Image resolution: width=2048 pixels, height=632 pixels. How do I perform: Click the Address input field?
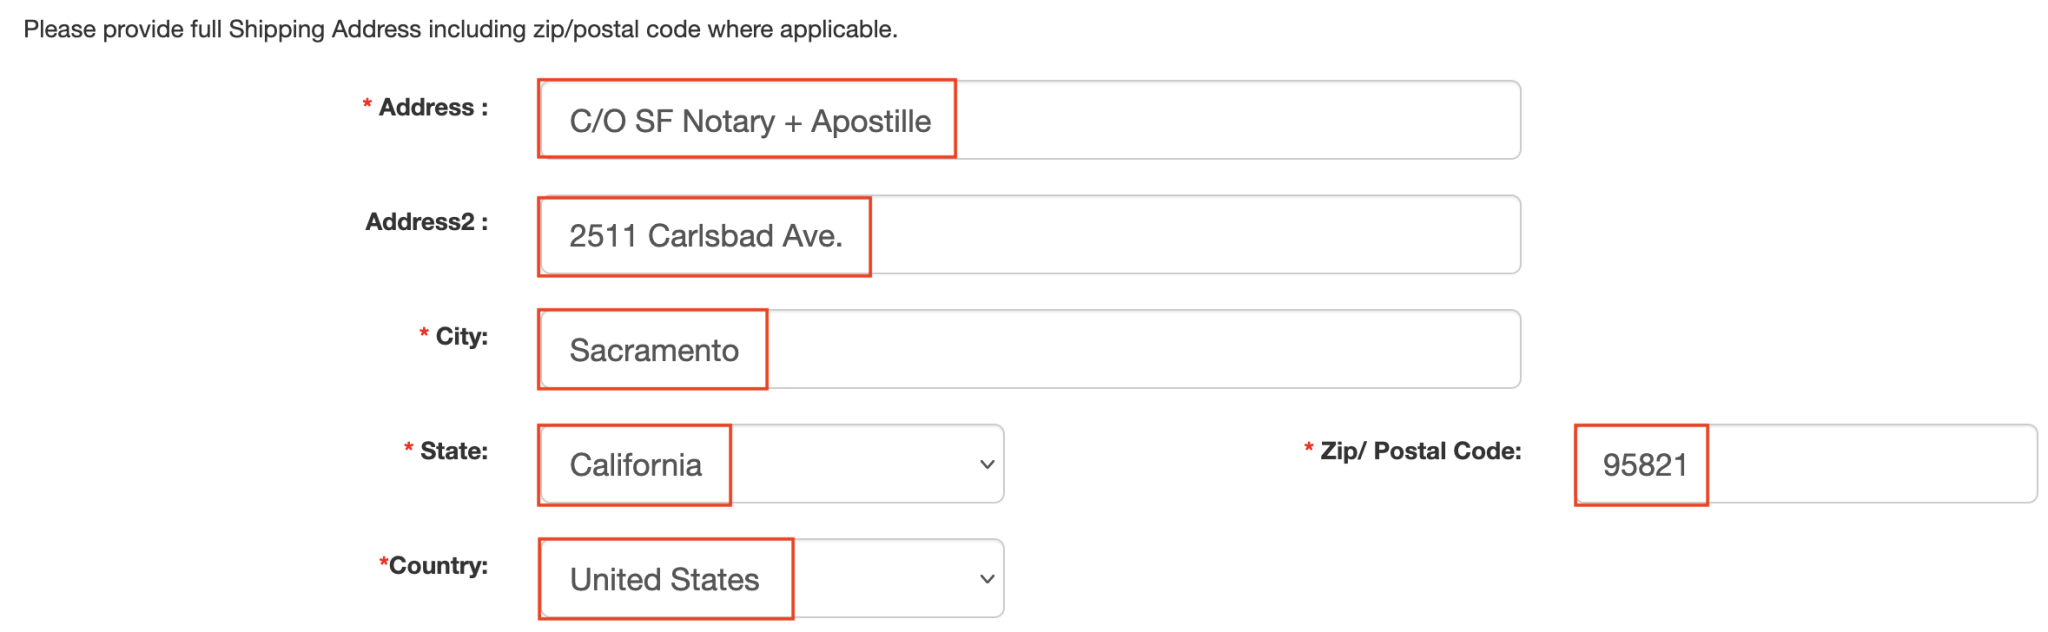pyautogui.click(x=1028, y=120)
